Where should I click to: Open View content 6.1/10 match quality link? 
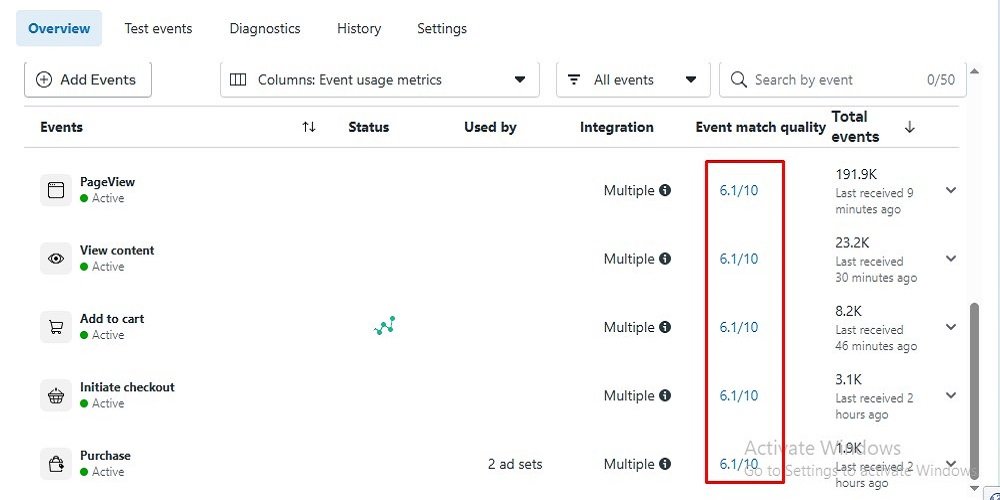click(739, 259)
